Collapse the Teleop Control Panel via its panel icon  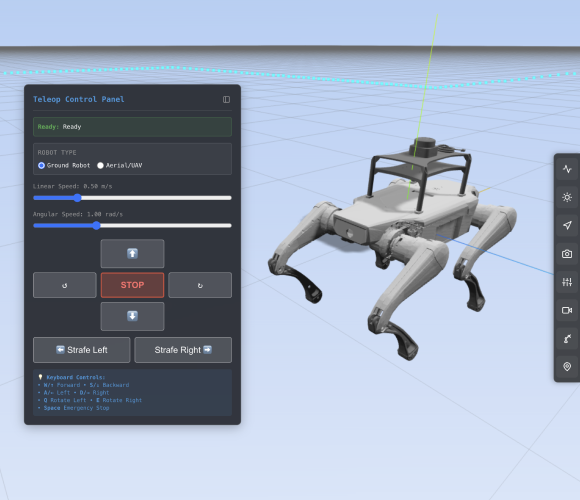tap(226, 99)
